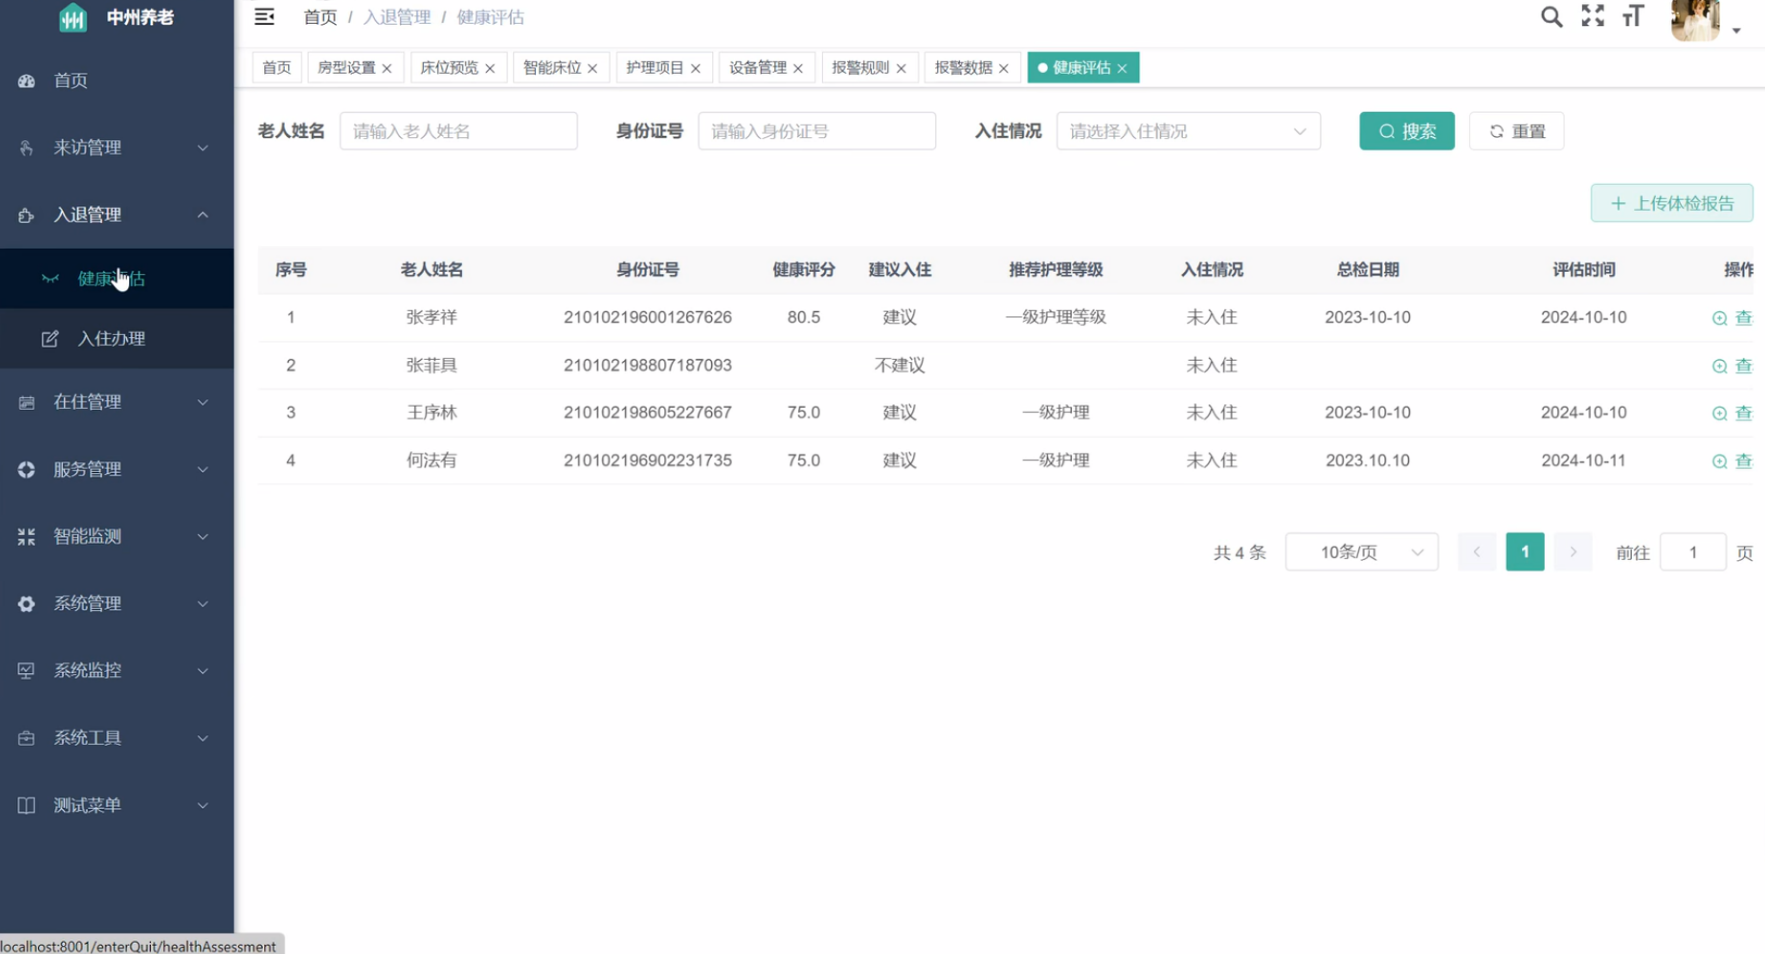Expand the 智能监测 sidebar menu
The height and width of the screenshot is (954, 1765).
coord(116,537)
